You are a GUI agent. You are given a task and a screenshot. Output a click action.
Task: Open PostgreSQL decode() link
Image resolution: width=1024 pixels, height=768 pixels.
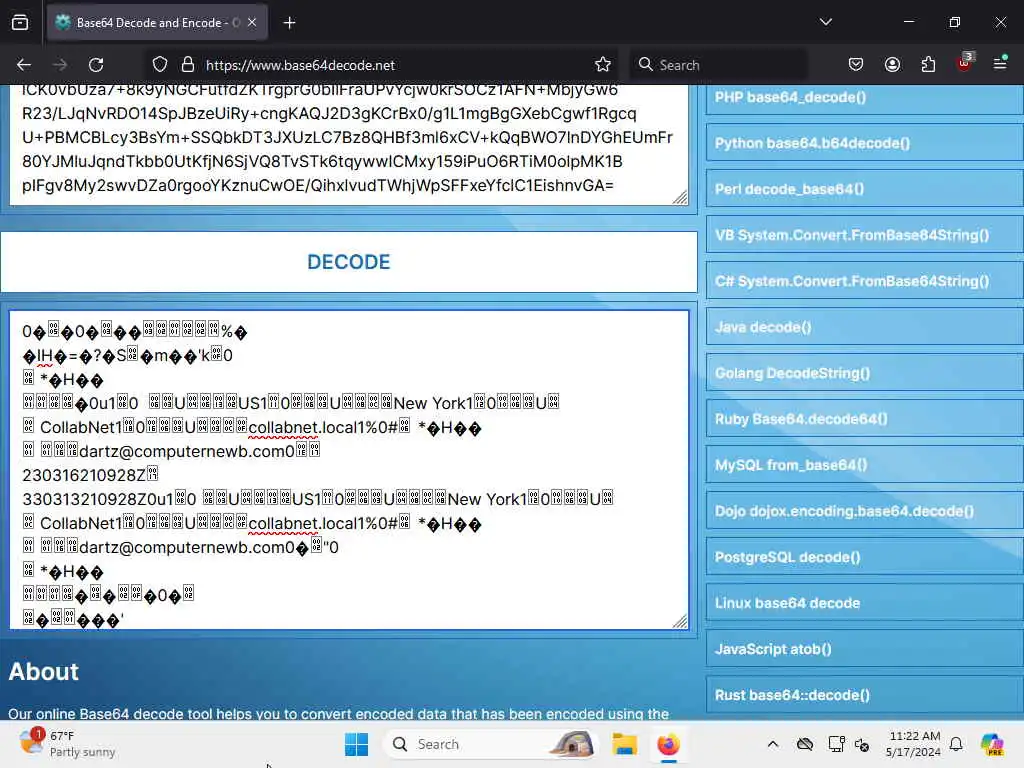click(865, 557)
